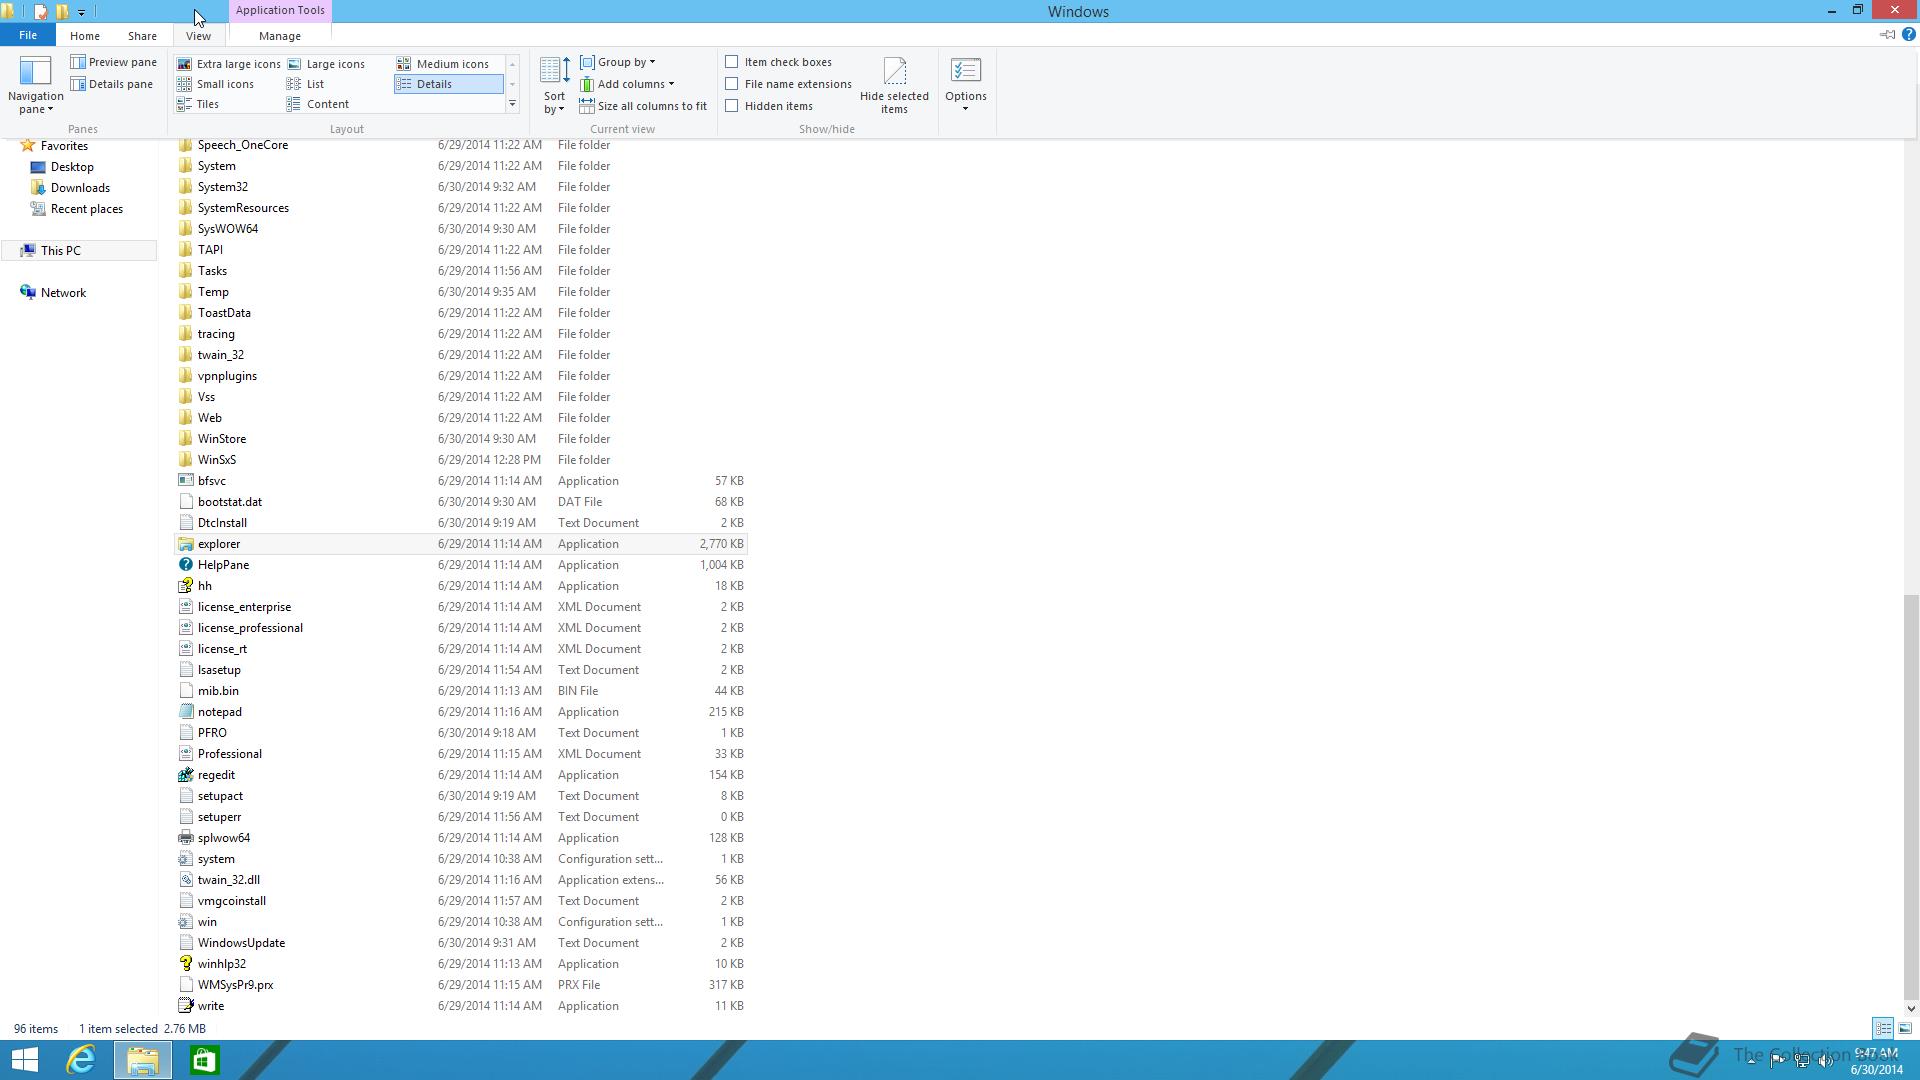This screenshot has height=1080, width=1920.
Task: Click the scrollbar down arrow of file list
Action: click(x=1911, y=1008)
